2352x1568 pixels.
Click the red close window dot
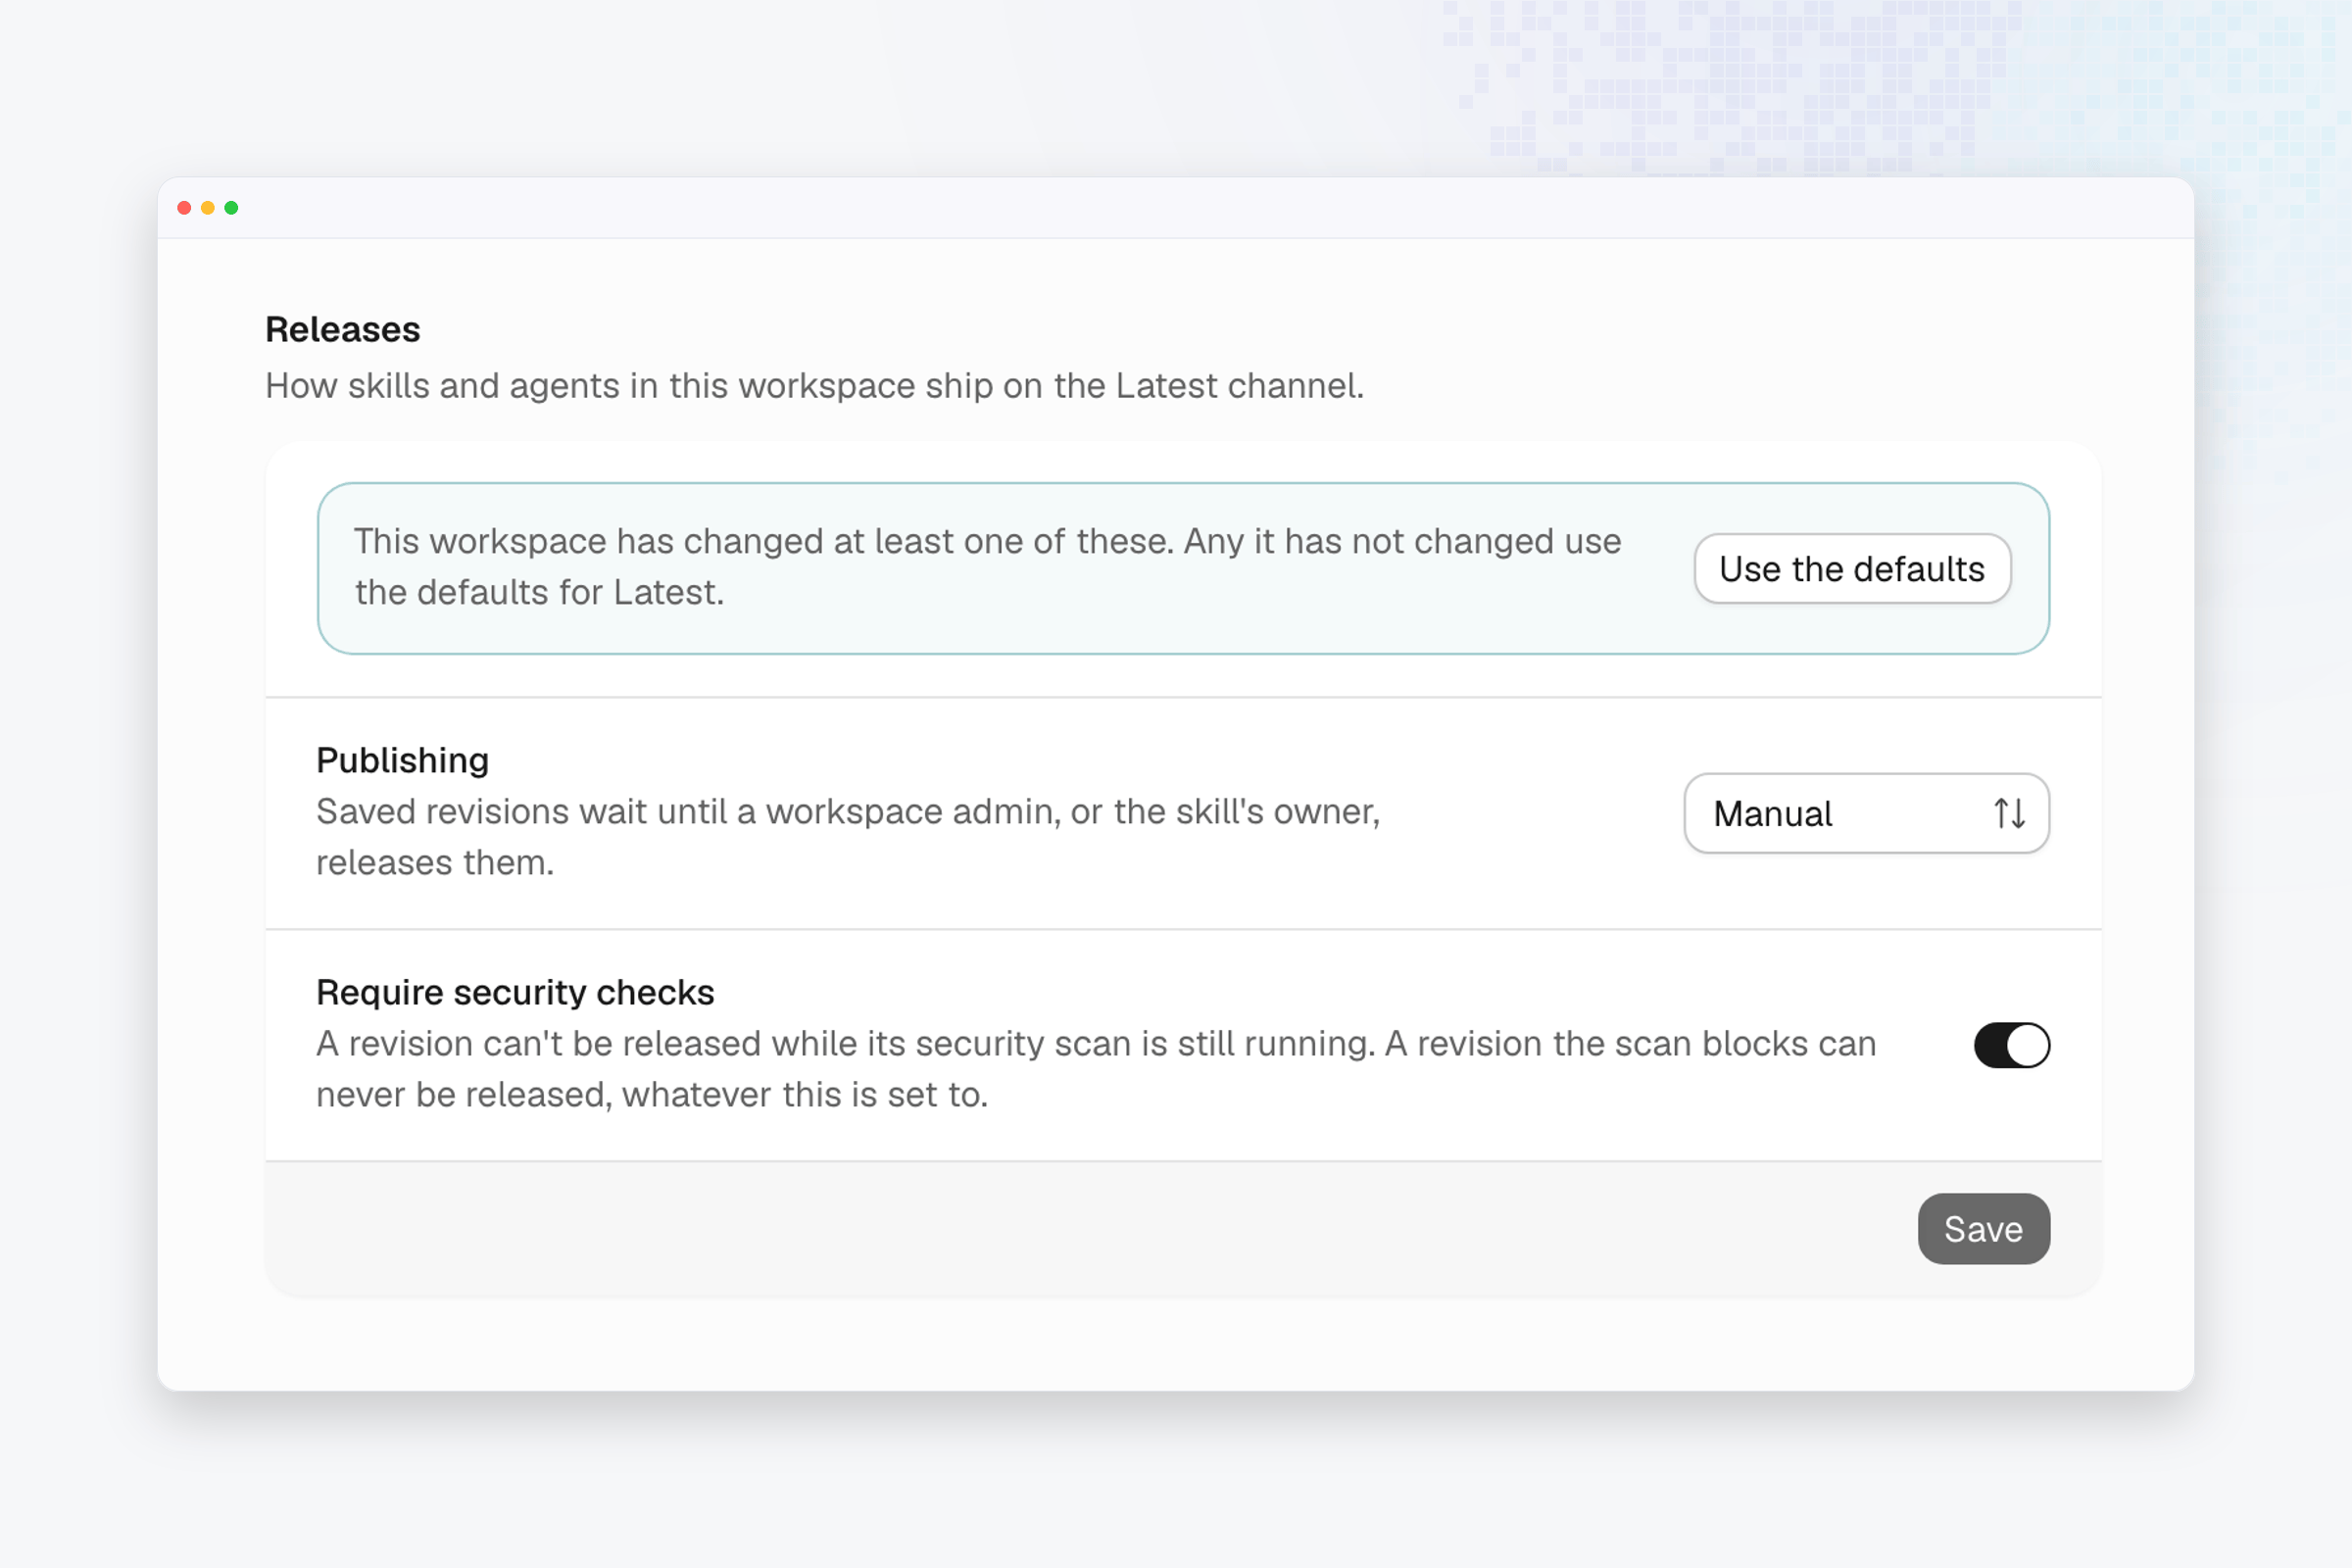pyautogui.click(x=184, y=208)
